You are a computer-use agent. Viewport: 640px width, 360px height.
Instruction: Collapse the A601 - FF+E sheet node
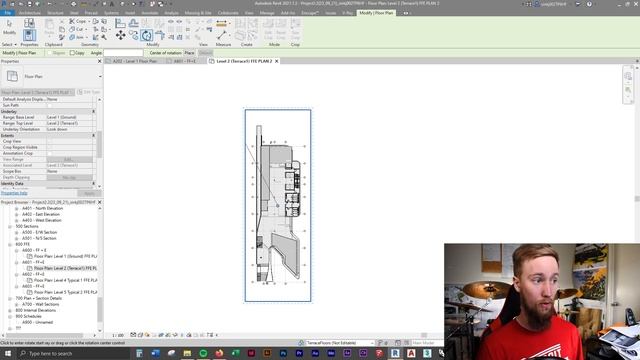(17, 262)
